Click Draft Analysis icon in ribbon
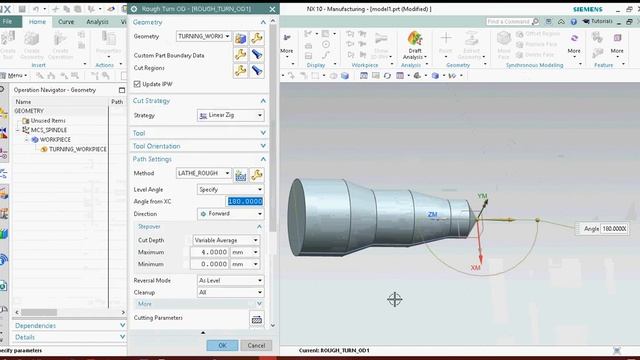The image size is (640, 360). tap(415, 39)
